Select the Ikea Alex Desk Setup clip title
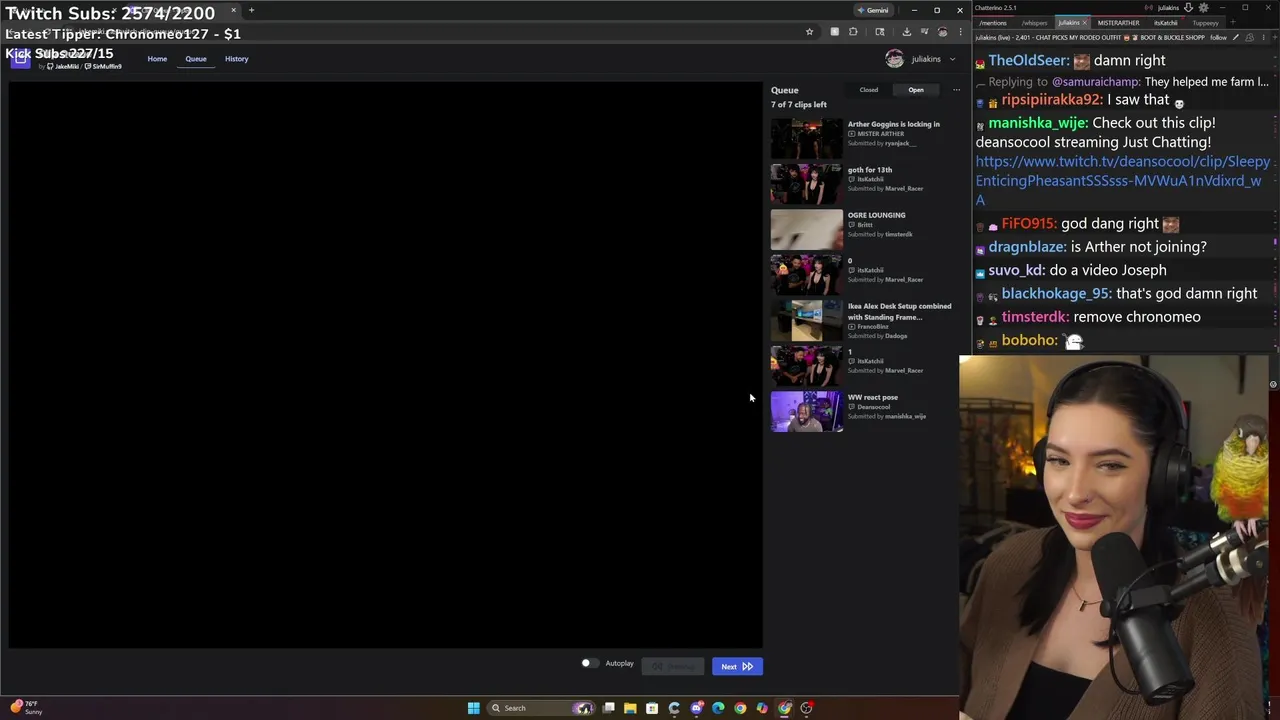The image size is (1280, 720). click(x=900, y=312)
